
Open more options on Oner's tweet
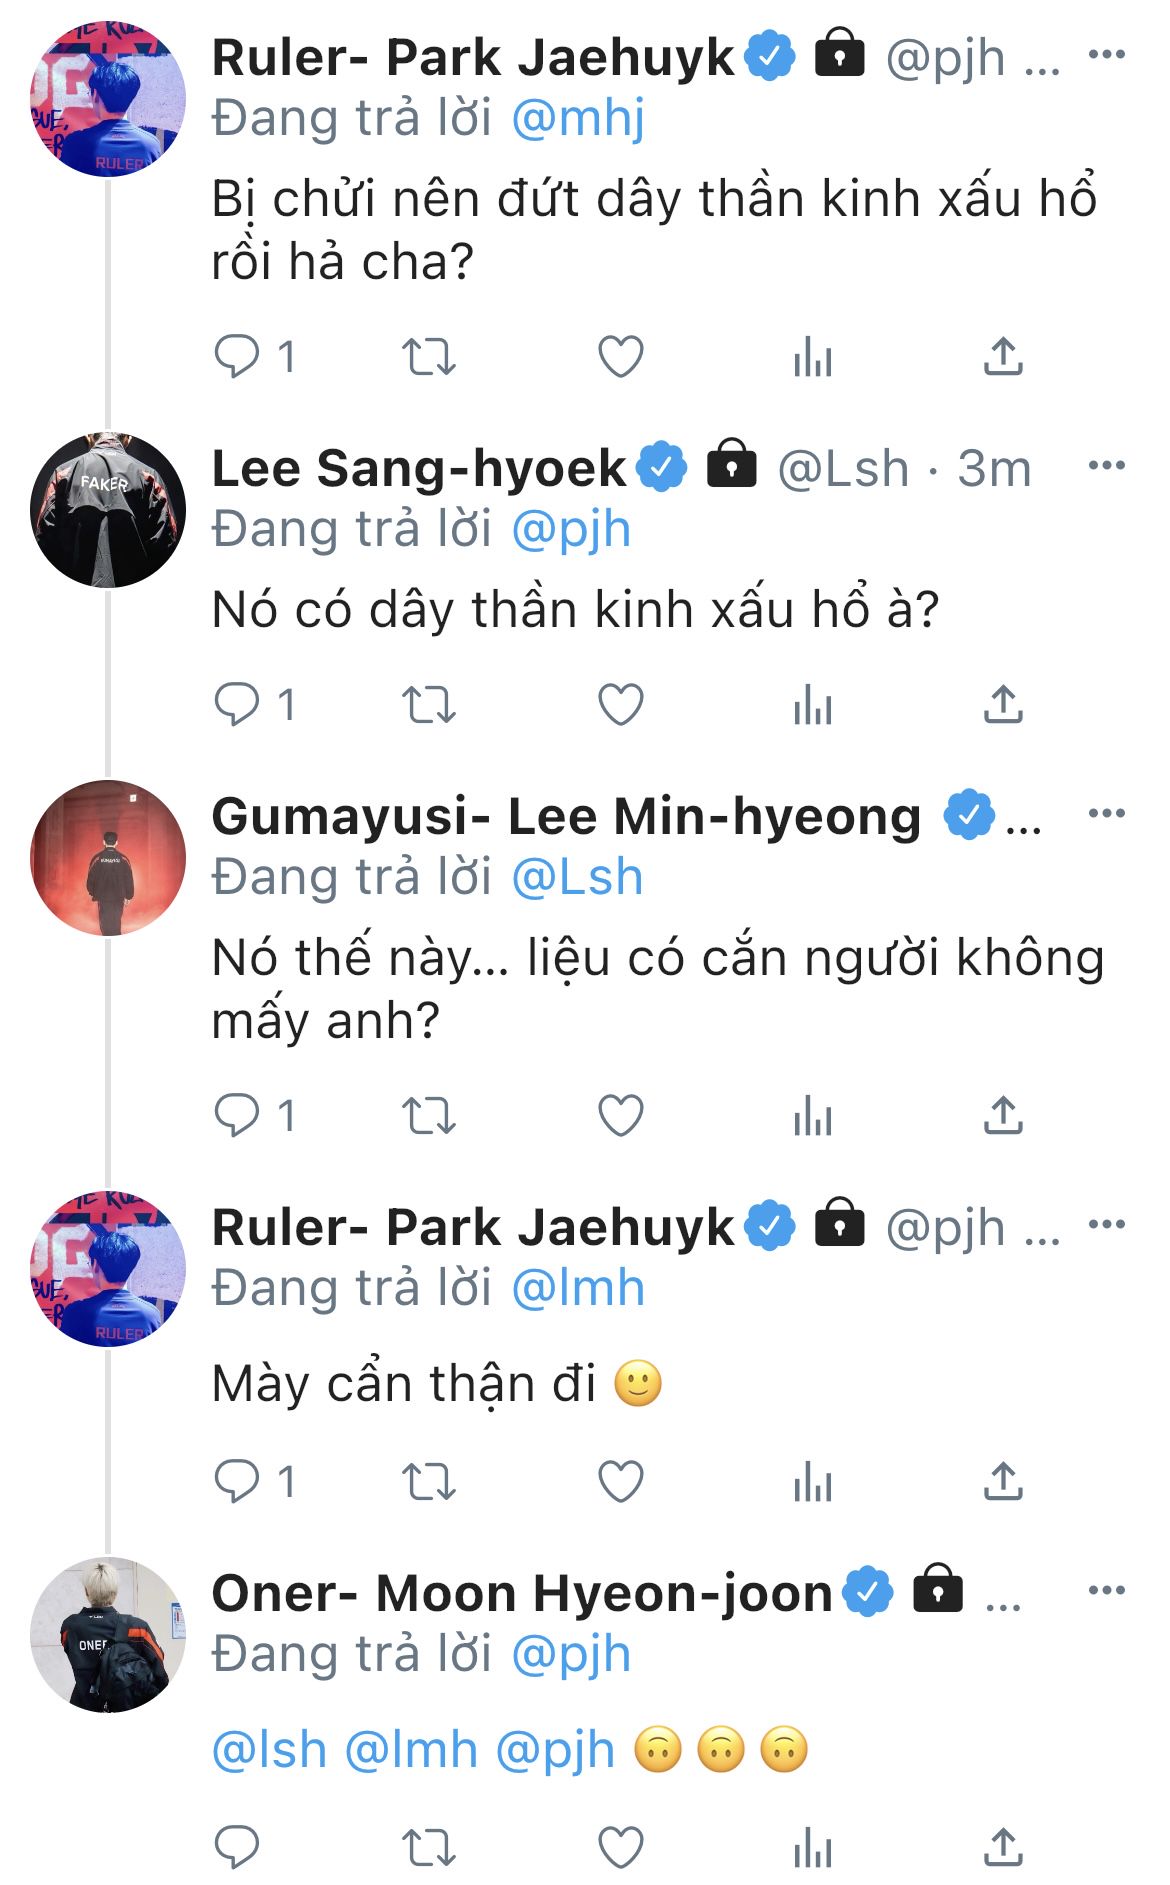pyautogui.click(x=1106, y=1591)
